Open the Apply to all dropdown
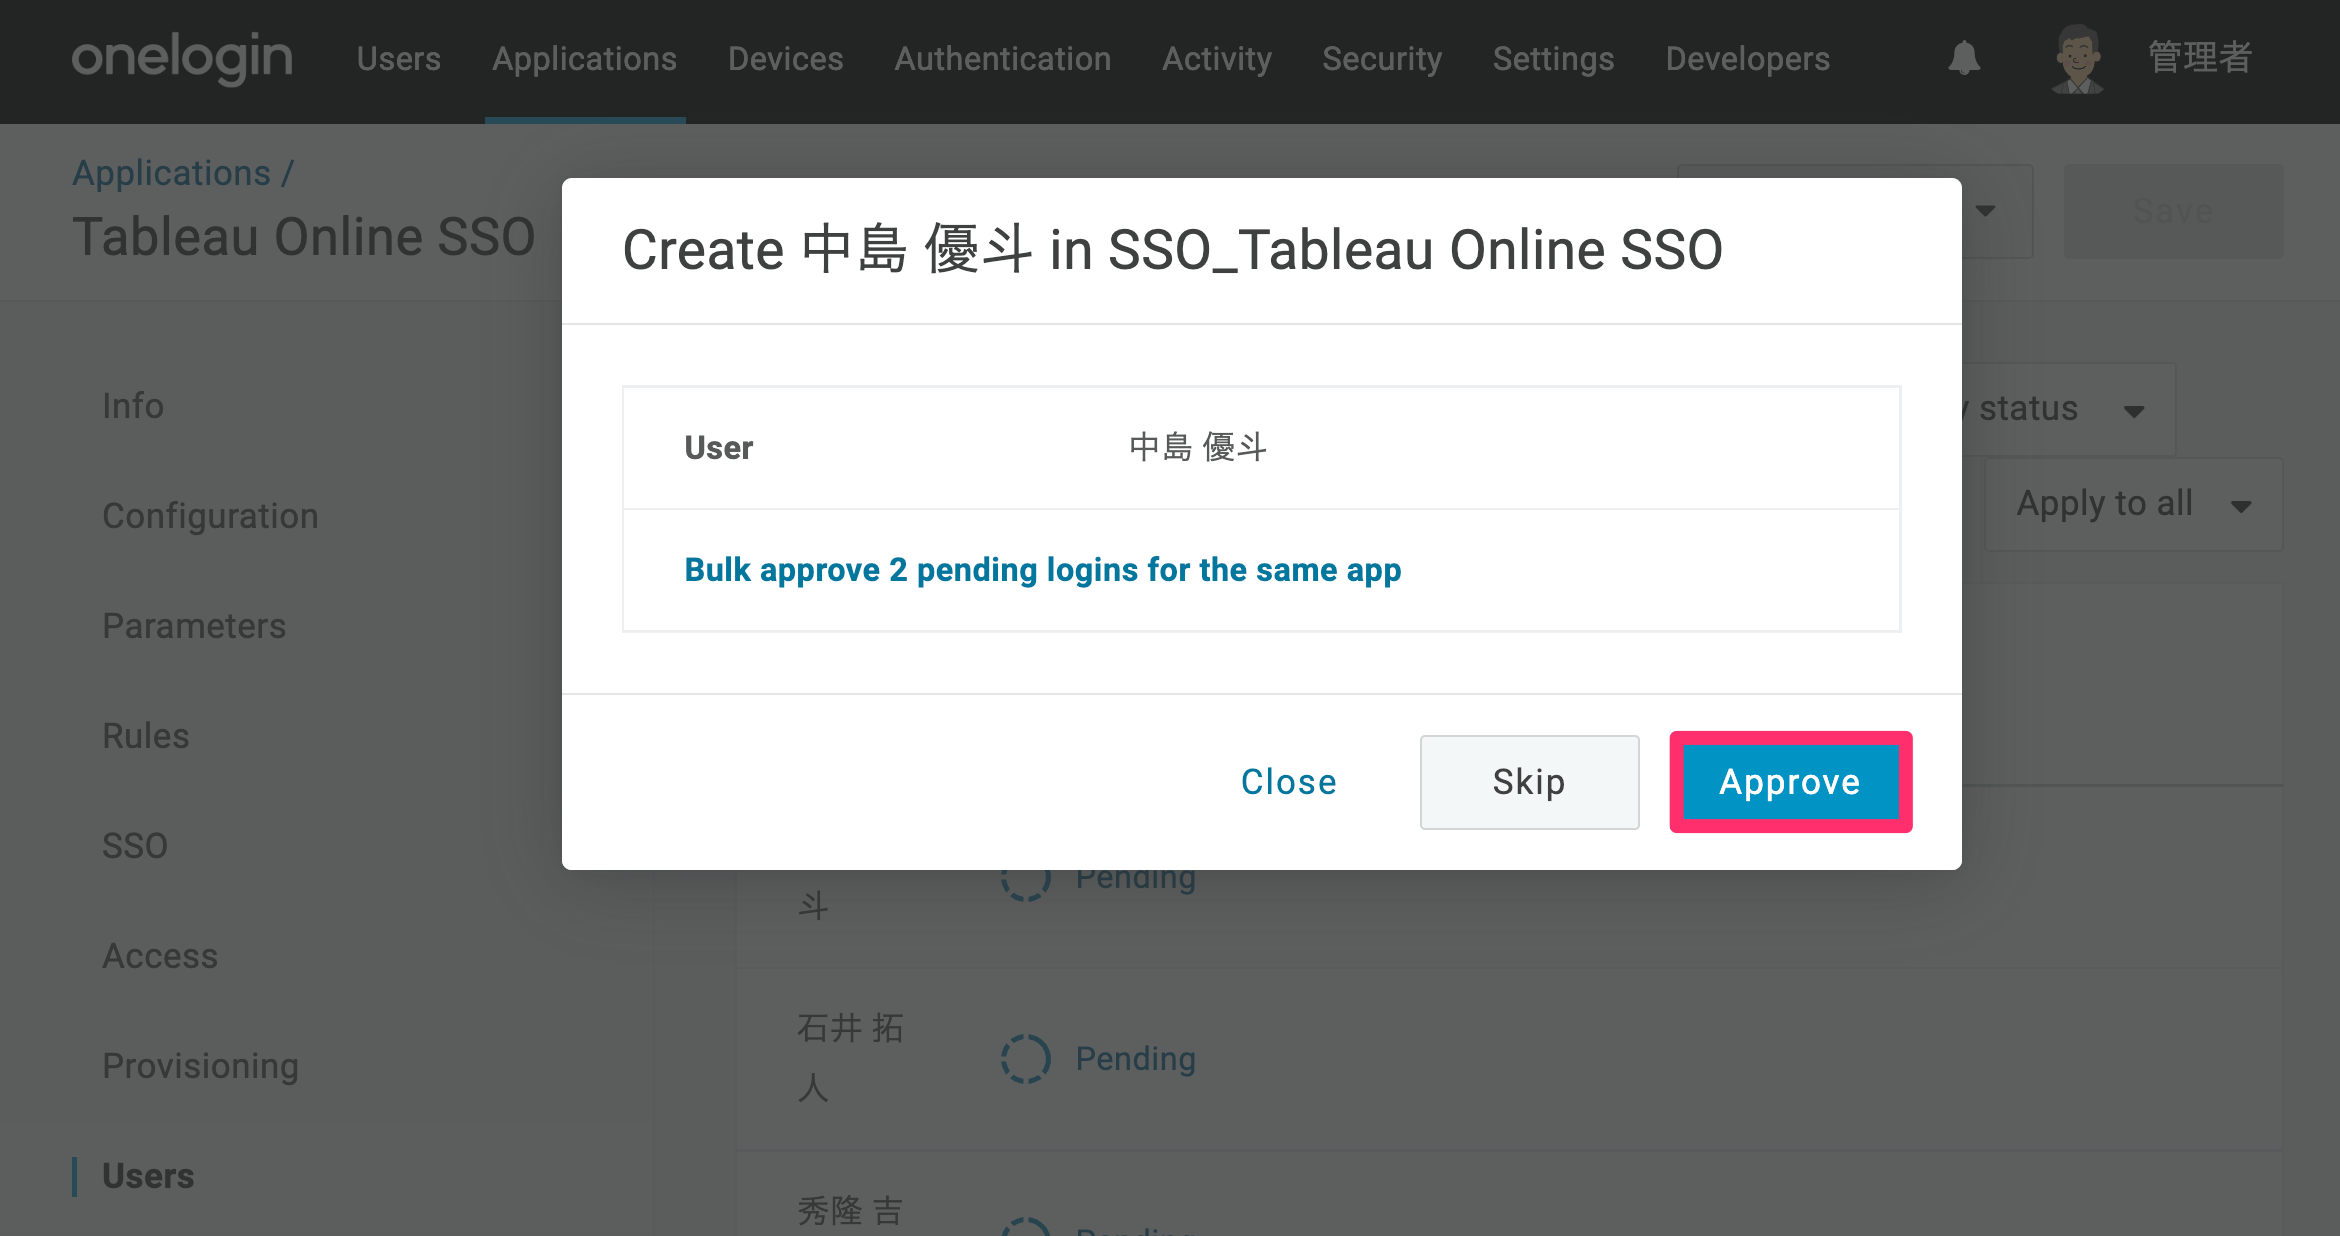2340x1236 pixels. pos(2133,504)
